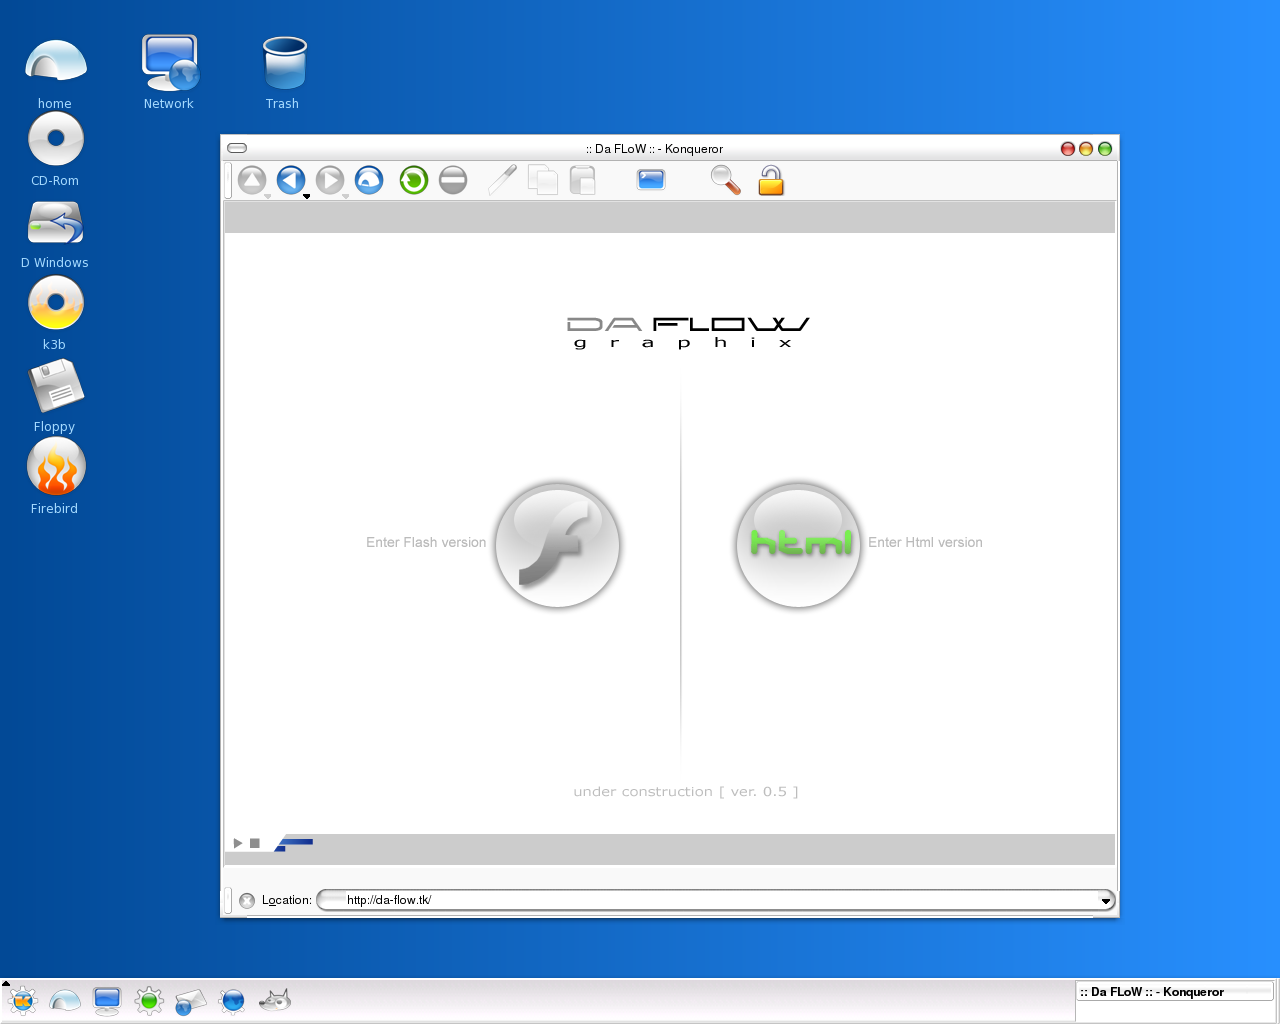Screen dimensions: 1280x1024
Task: Click the blue globe gear icon in panel
Action: [x=232, y=1000]
